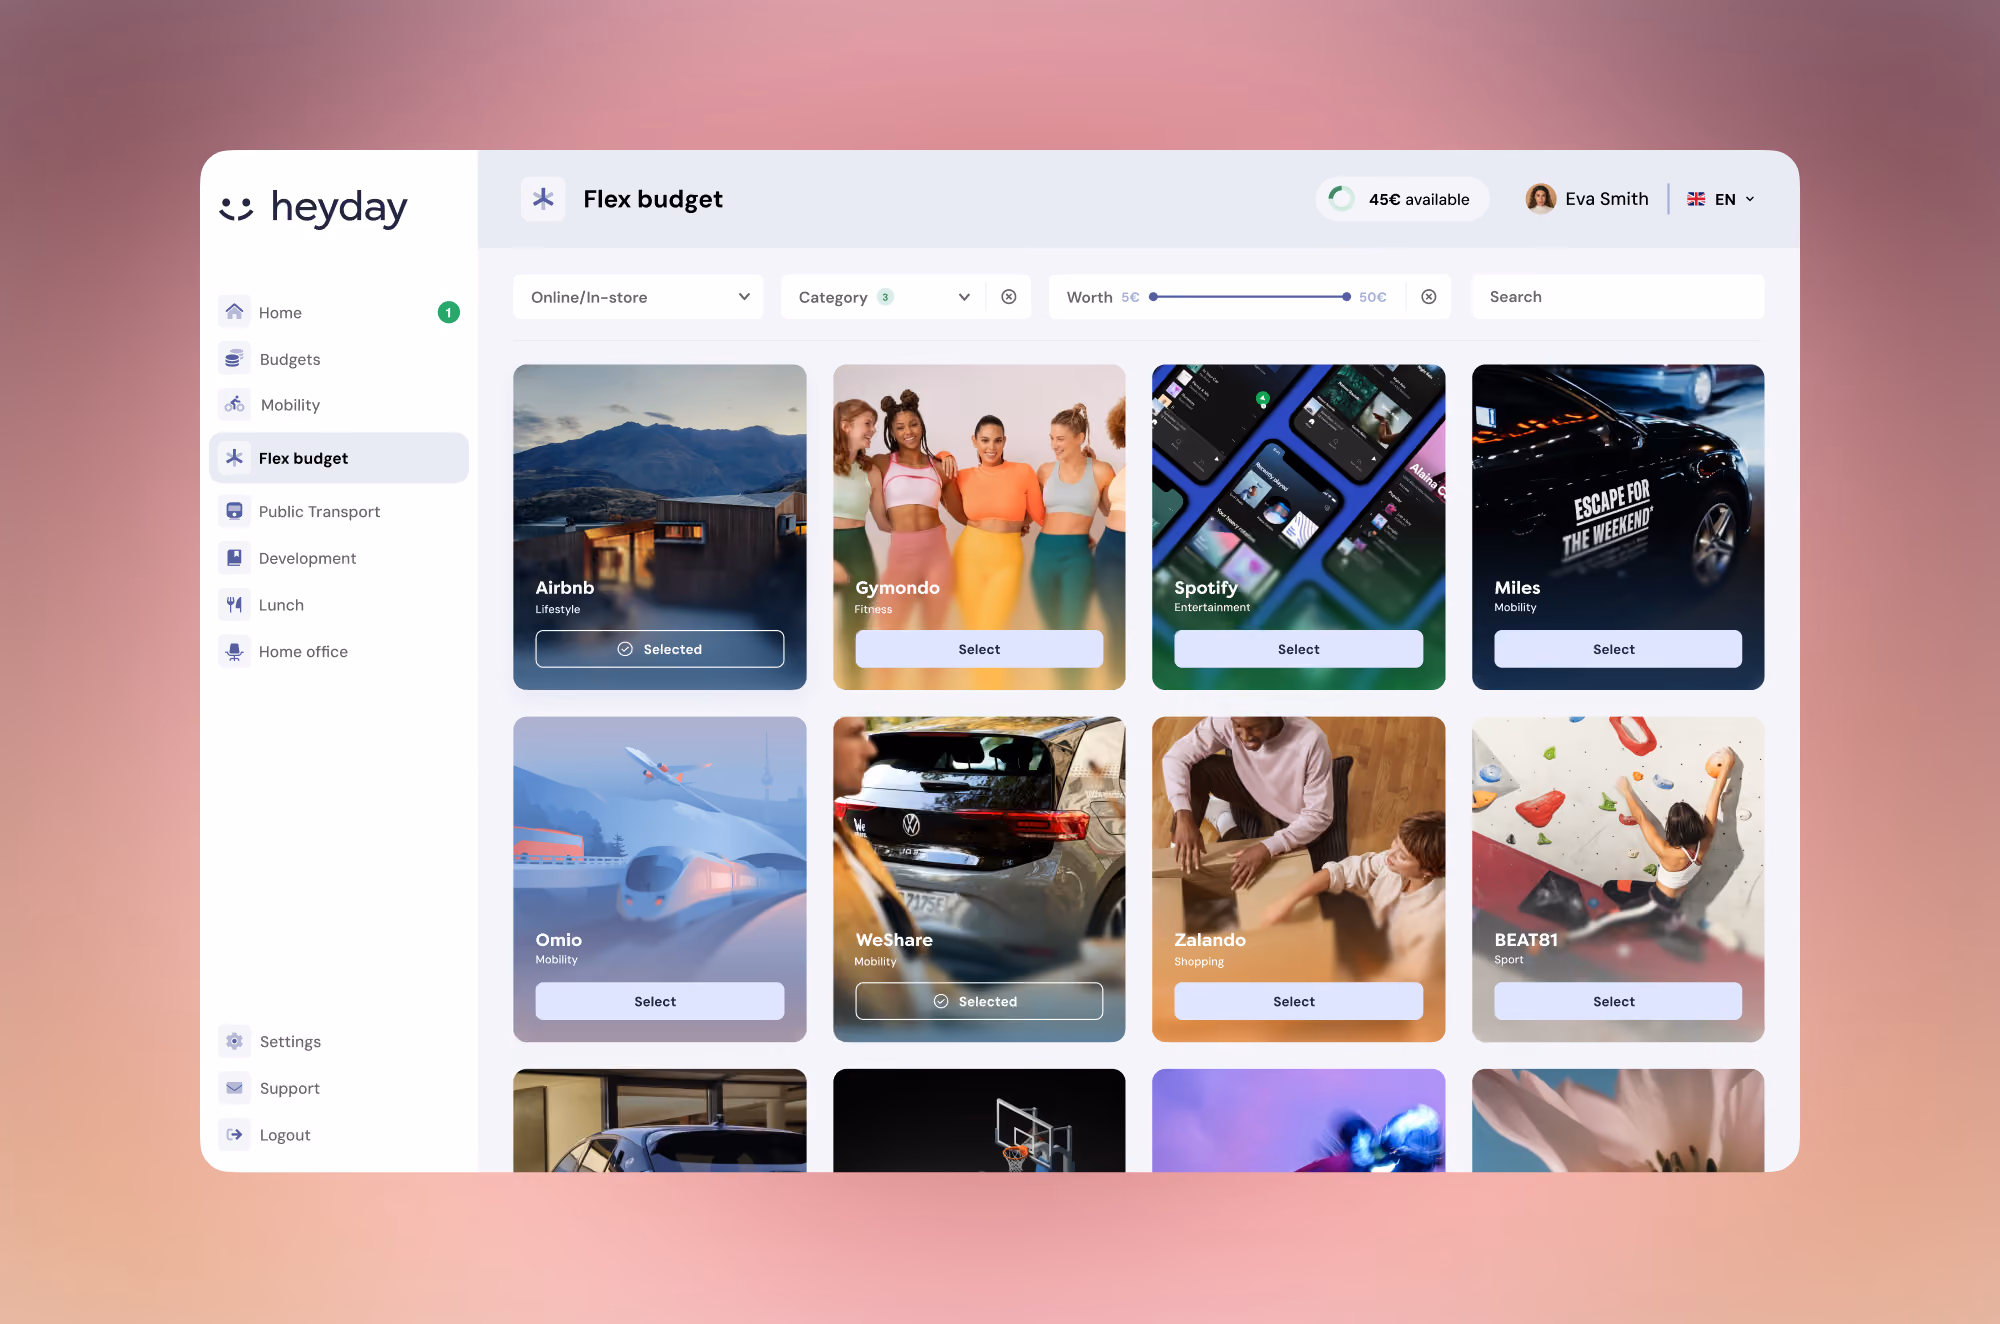This screenshot has width=2000, height=1324.
Task: Click the 'Entertainment' label under Spotify
Action: [x=1212, y=608]
